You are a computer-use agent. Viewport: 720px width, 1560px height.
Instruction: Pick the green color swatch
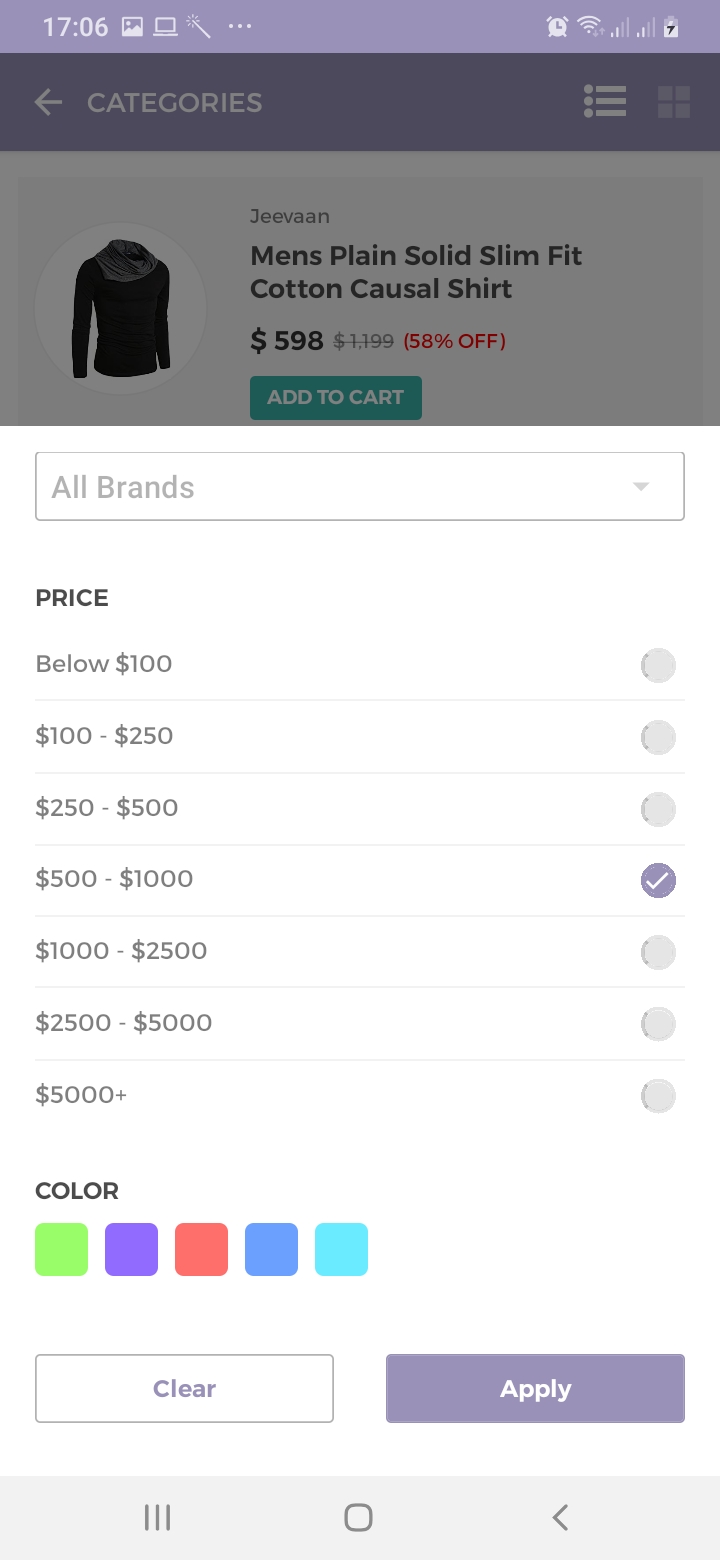point(61,1249)
